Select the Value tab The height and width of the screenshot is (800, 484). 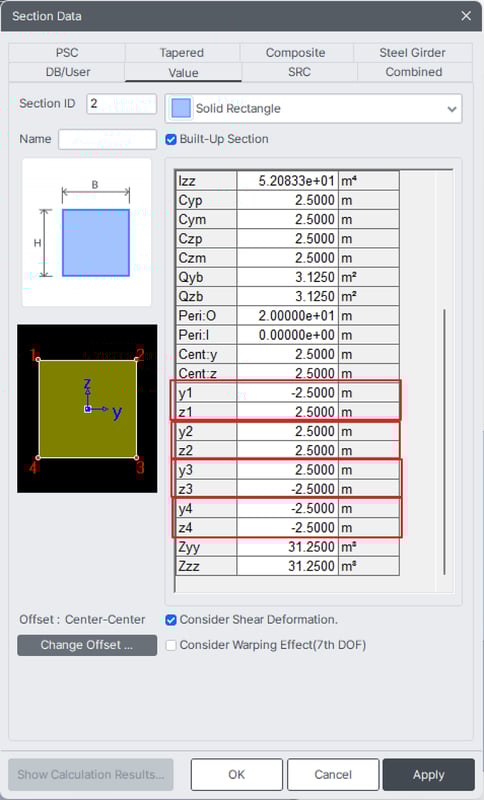[183, 72]
